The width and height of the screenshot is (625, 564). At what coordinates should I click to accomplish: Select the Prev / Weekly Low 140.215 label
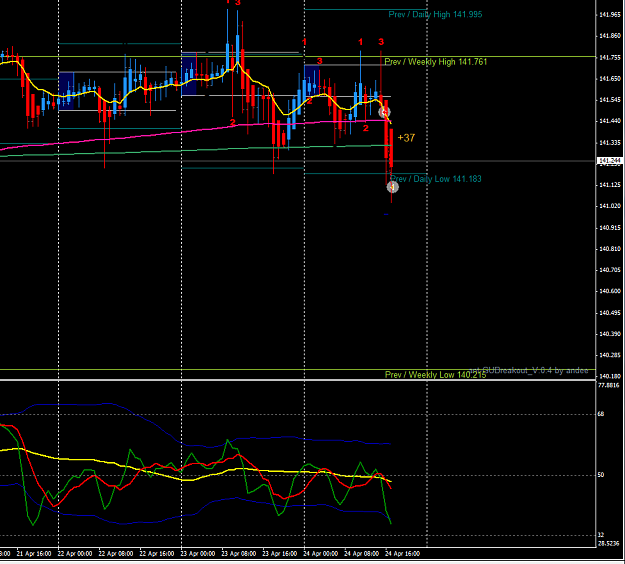(x=435, y=375)
